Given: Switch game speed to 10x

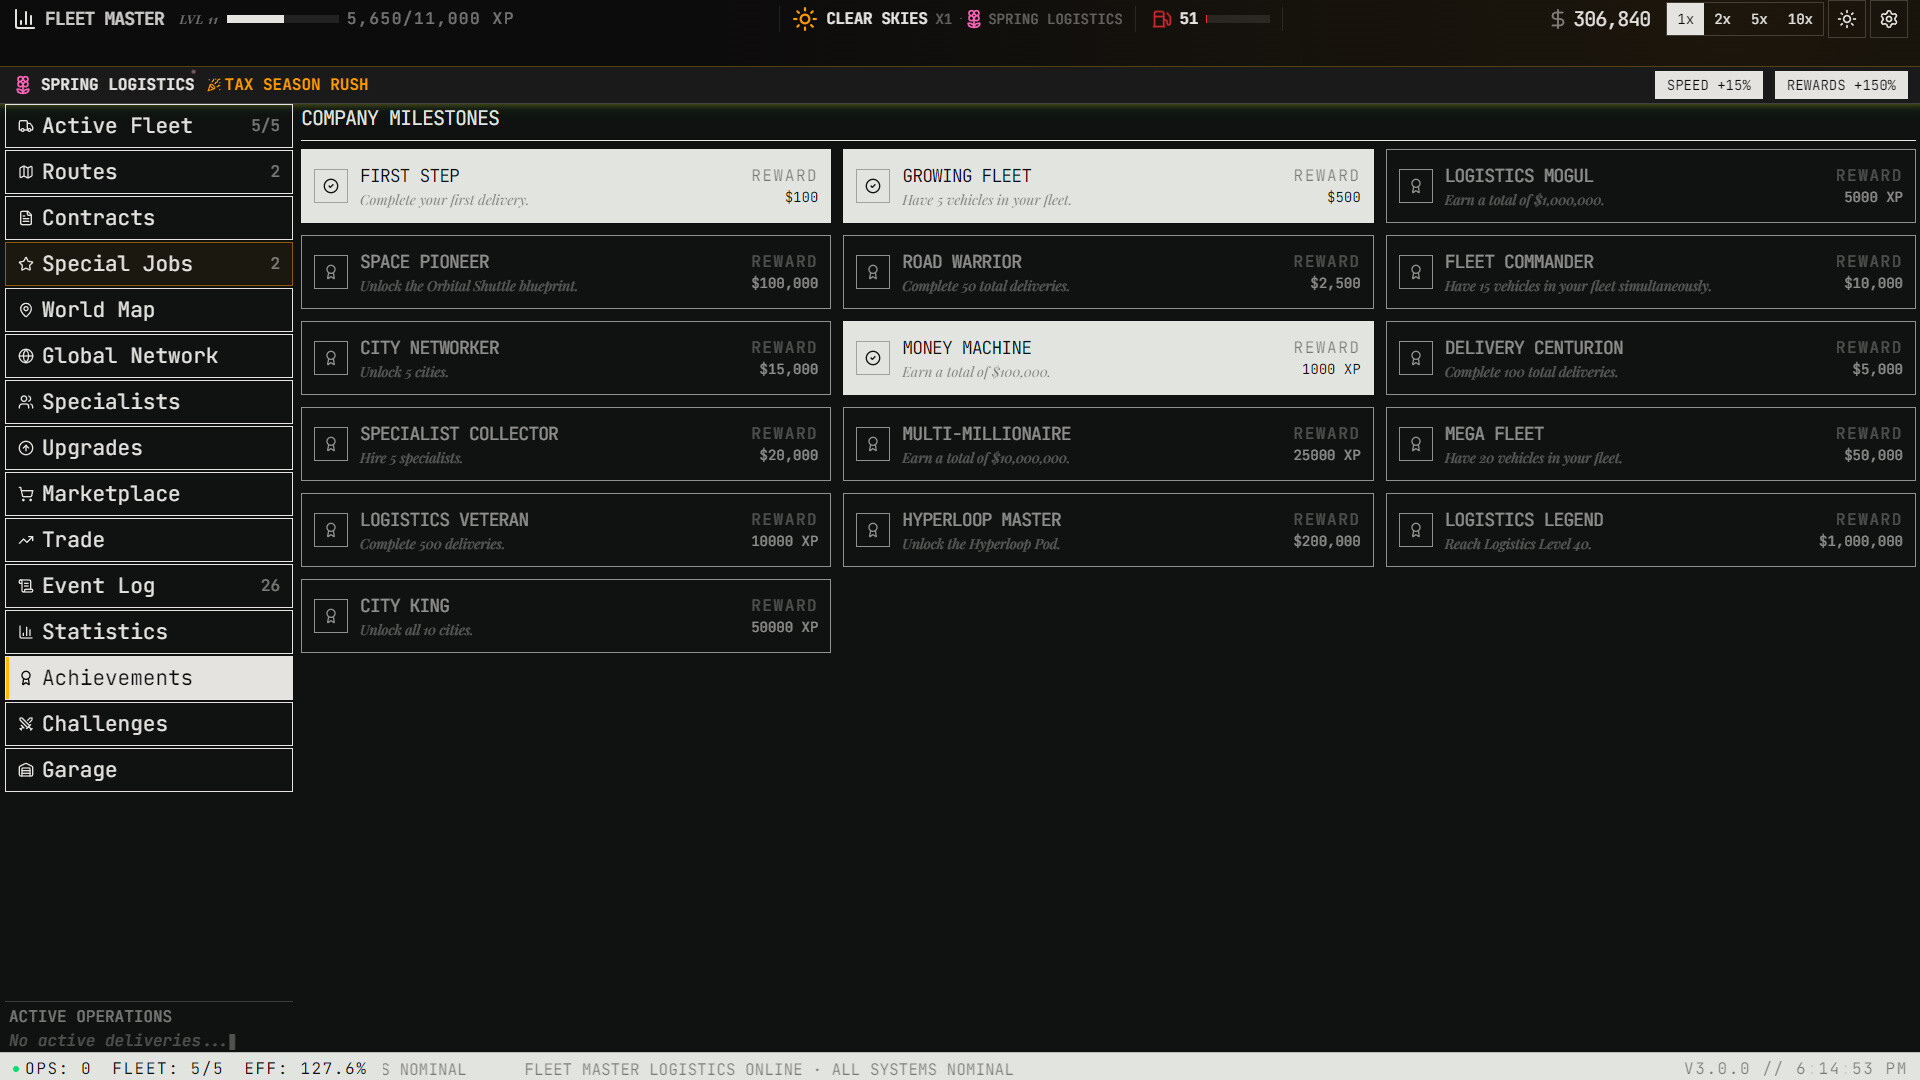Looking at the screenshot, I should point(1800,19).
